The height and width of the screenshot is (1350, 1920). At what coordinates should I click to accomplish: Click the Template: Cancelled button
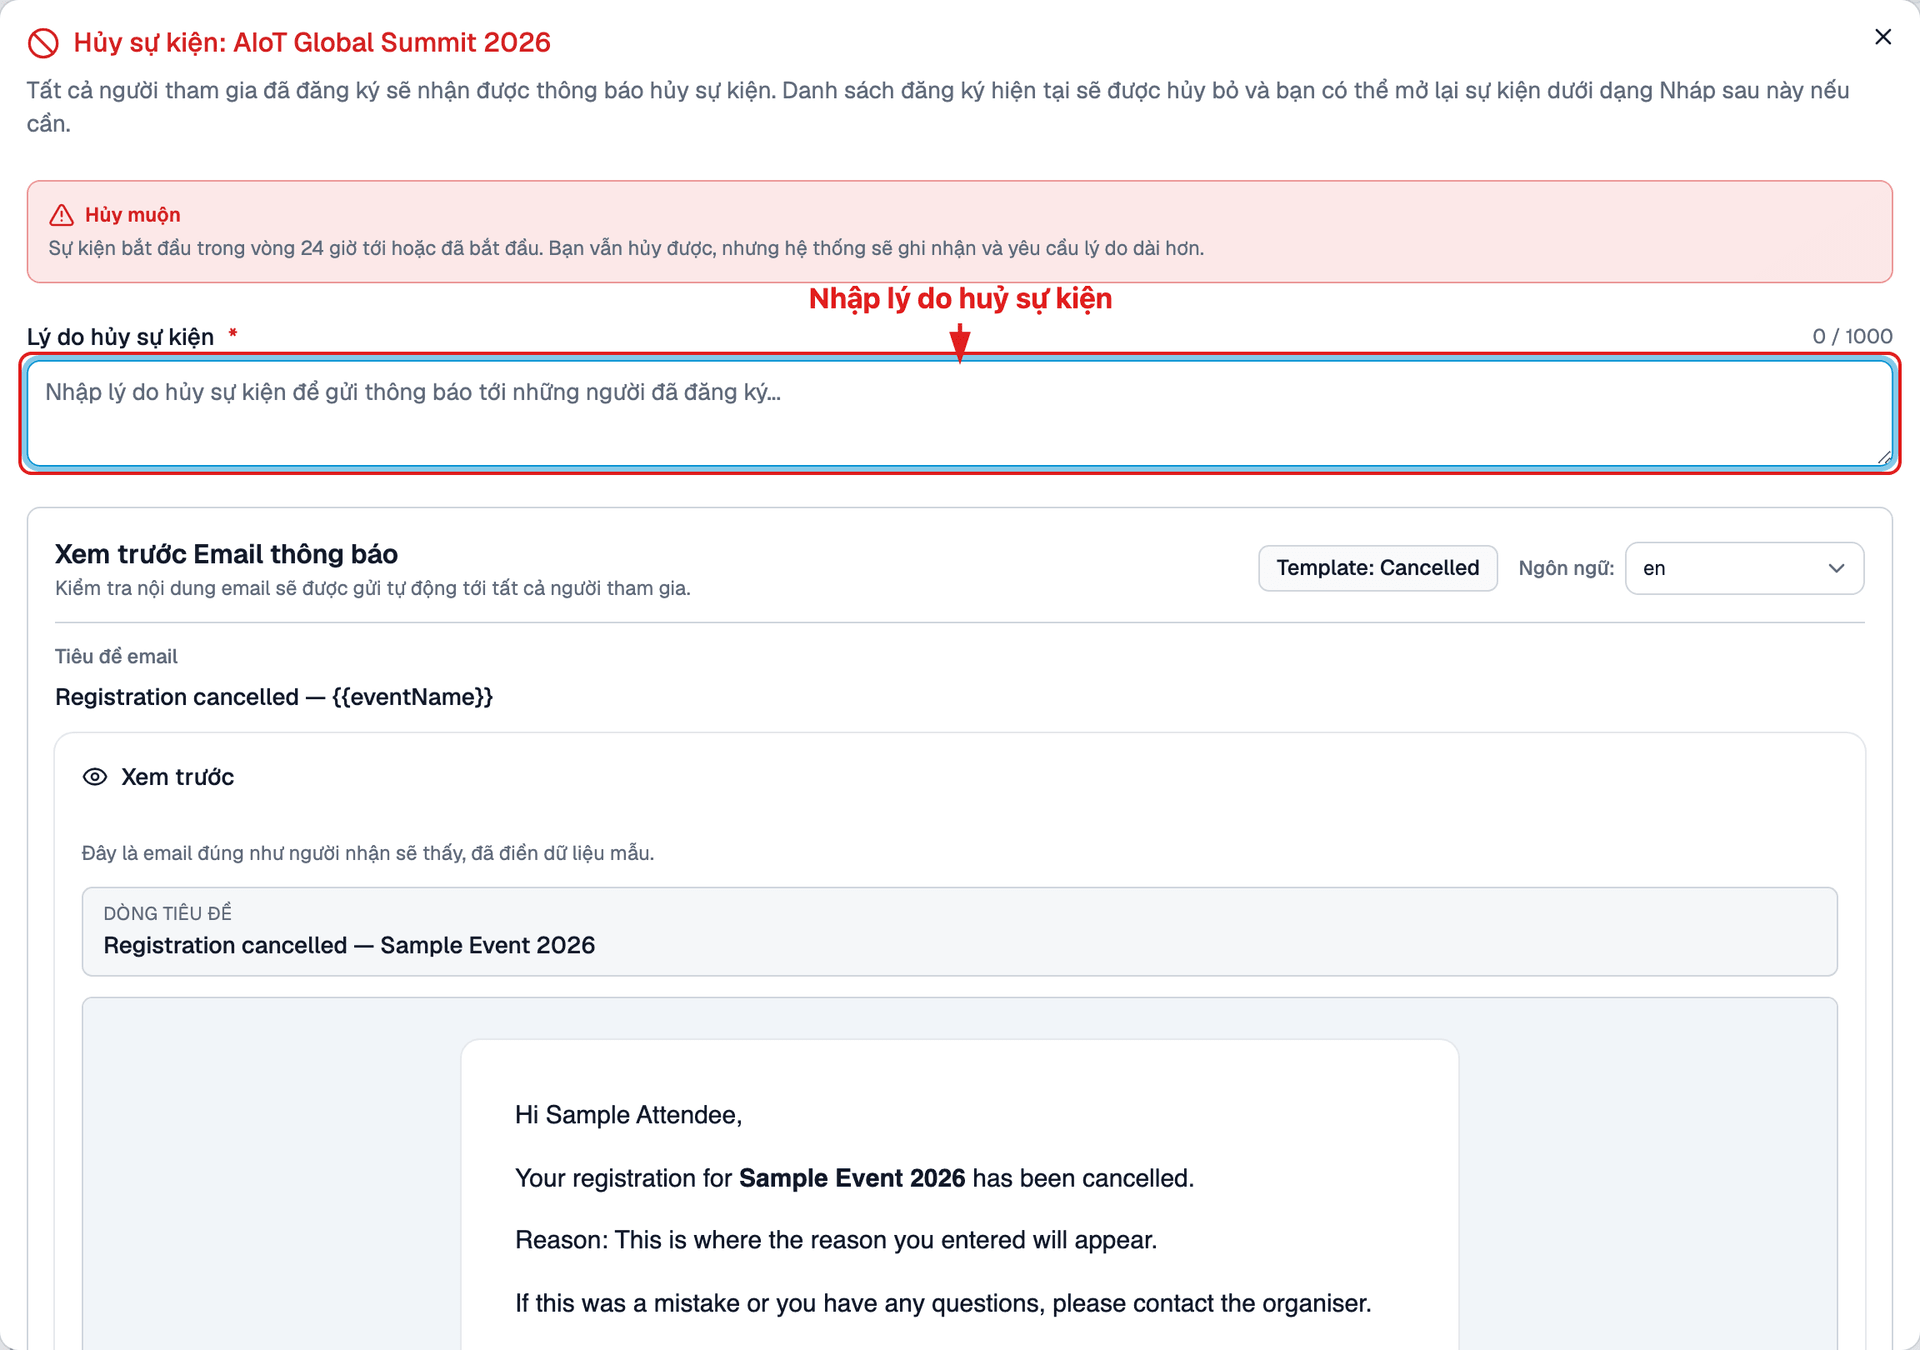click(x=1377, y=568)
